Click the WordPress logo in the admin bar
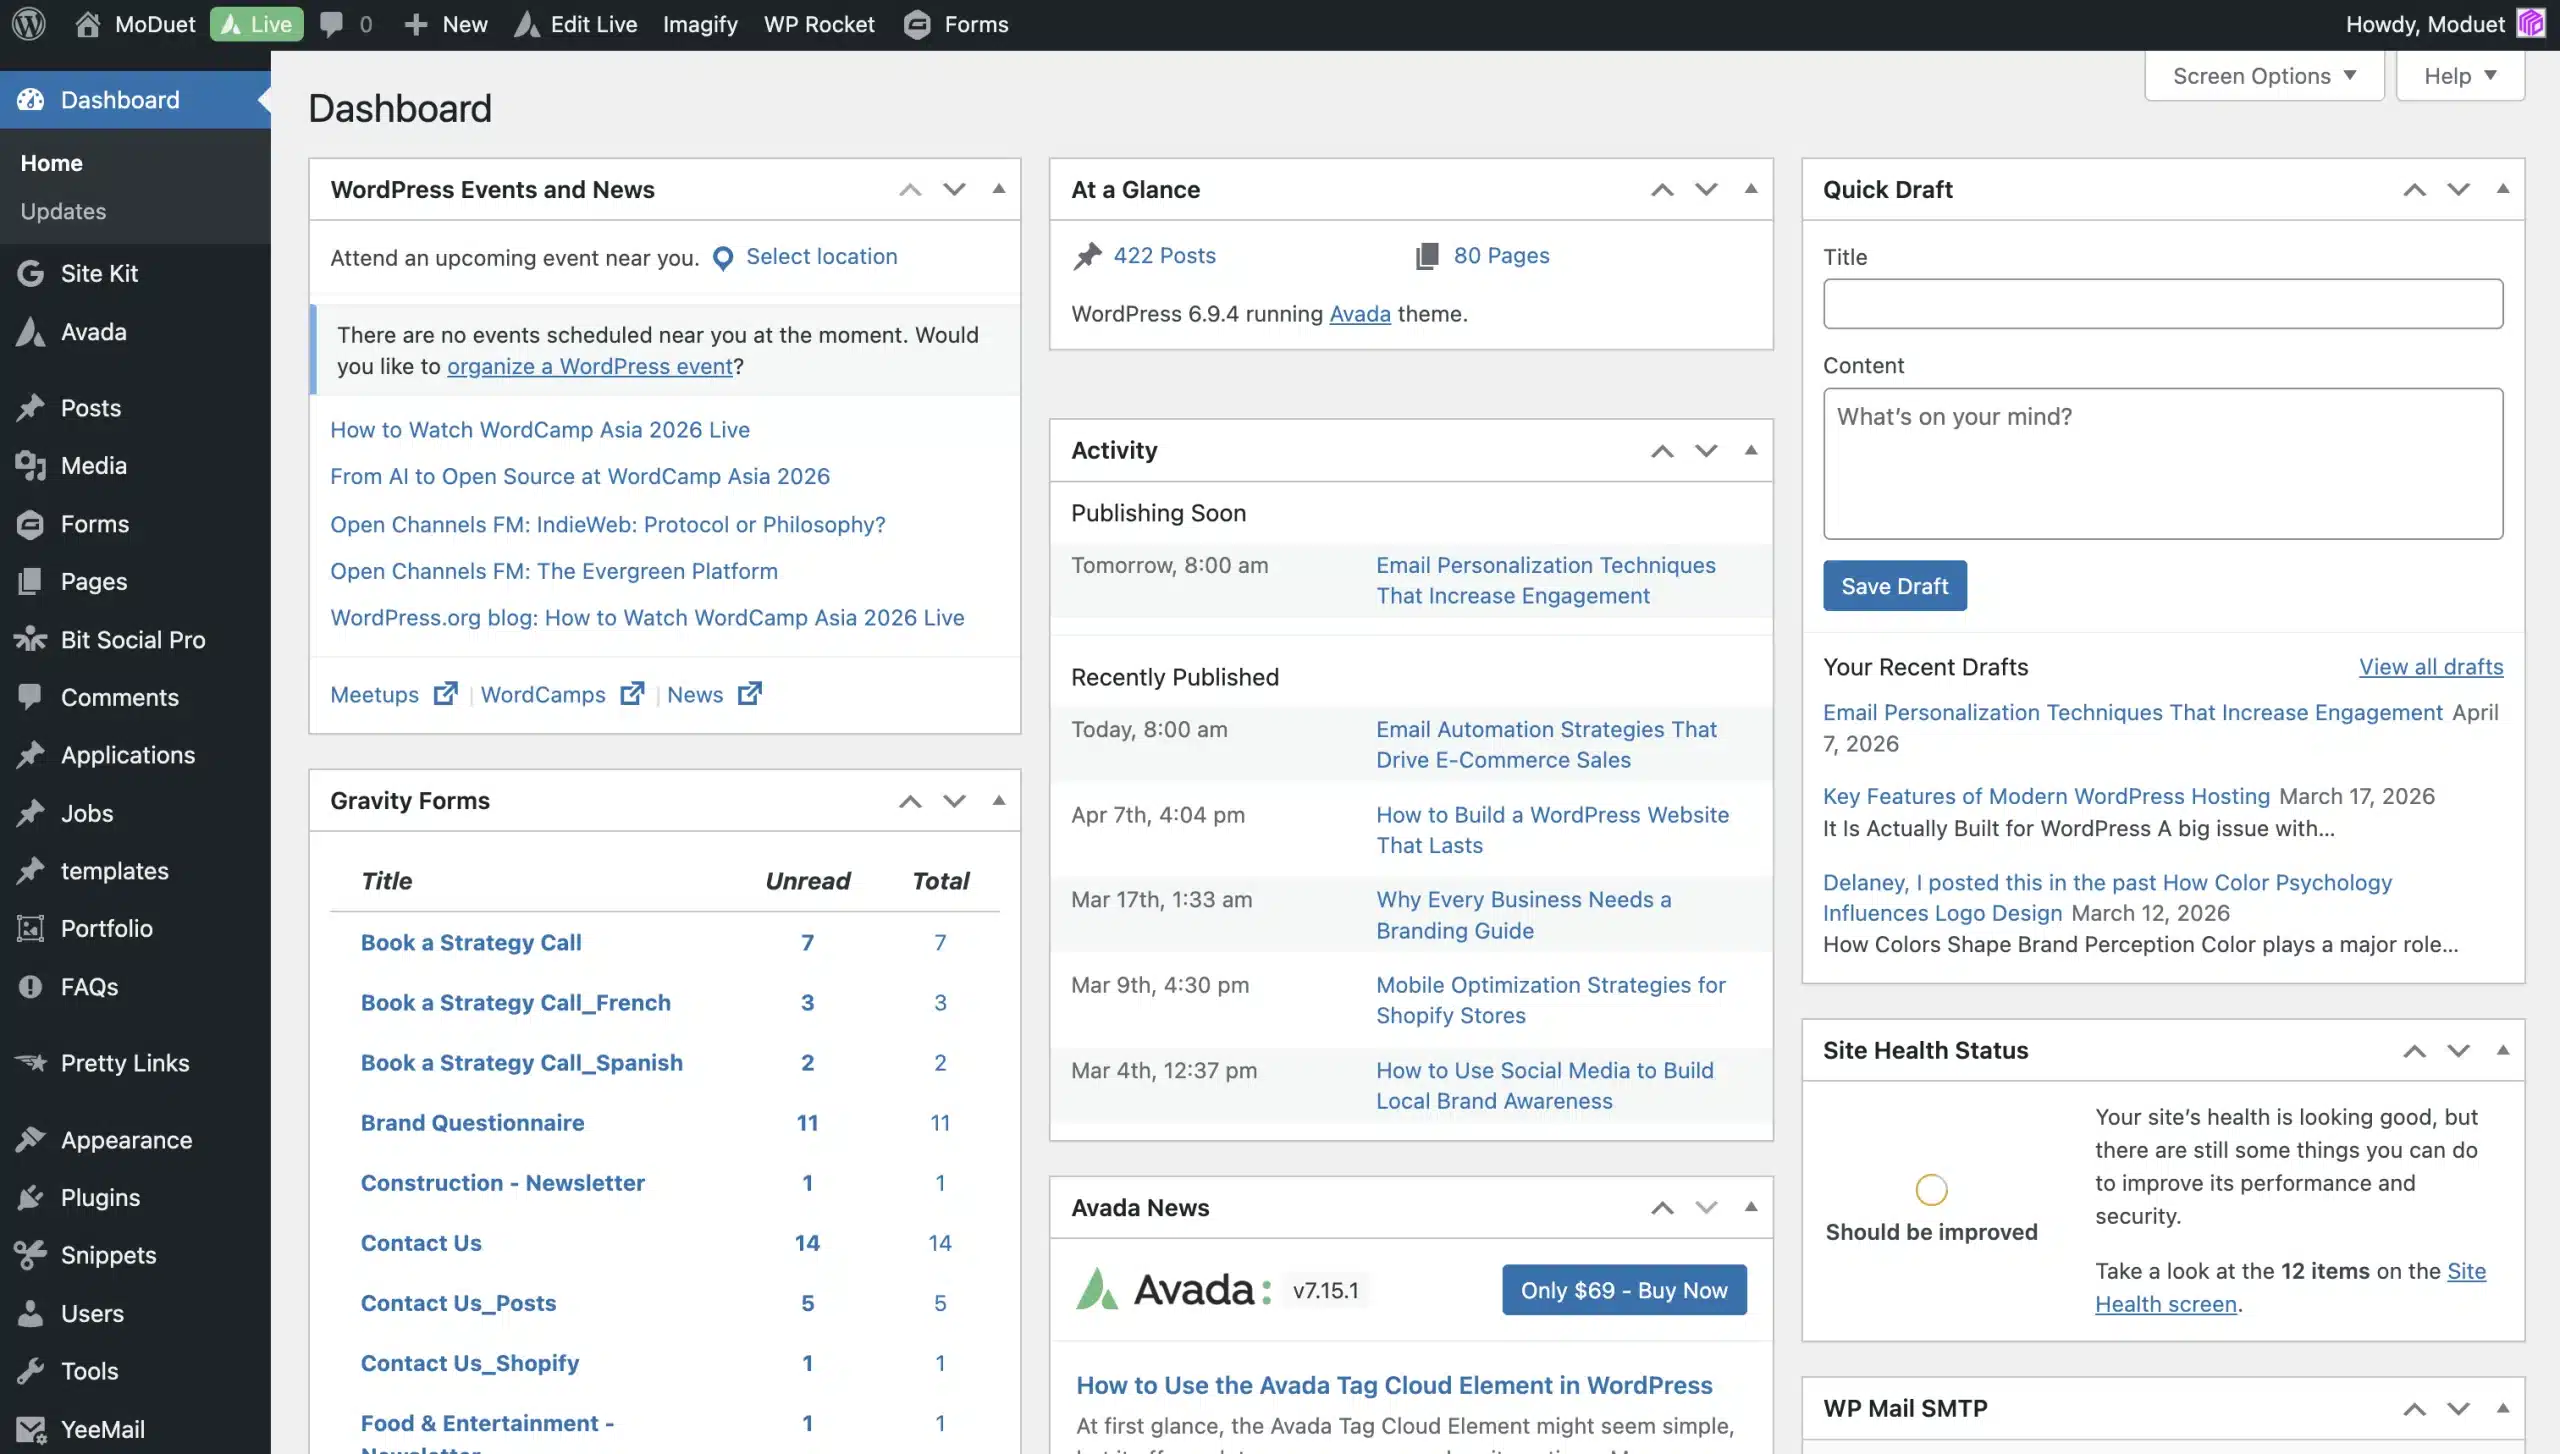This screenshot has width=2560, height=1454. click(27, 23)
